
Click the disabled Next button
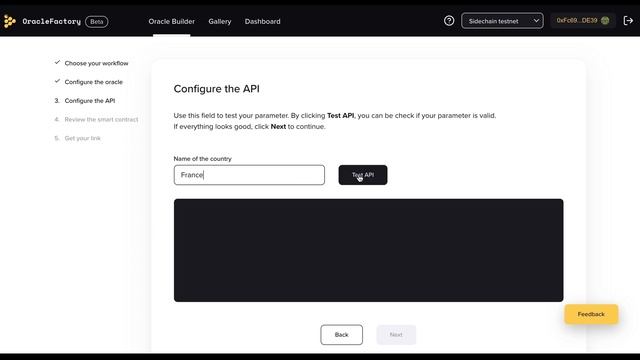[x=396, y=335]
